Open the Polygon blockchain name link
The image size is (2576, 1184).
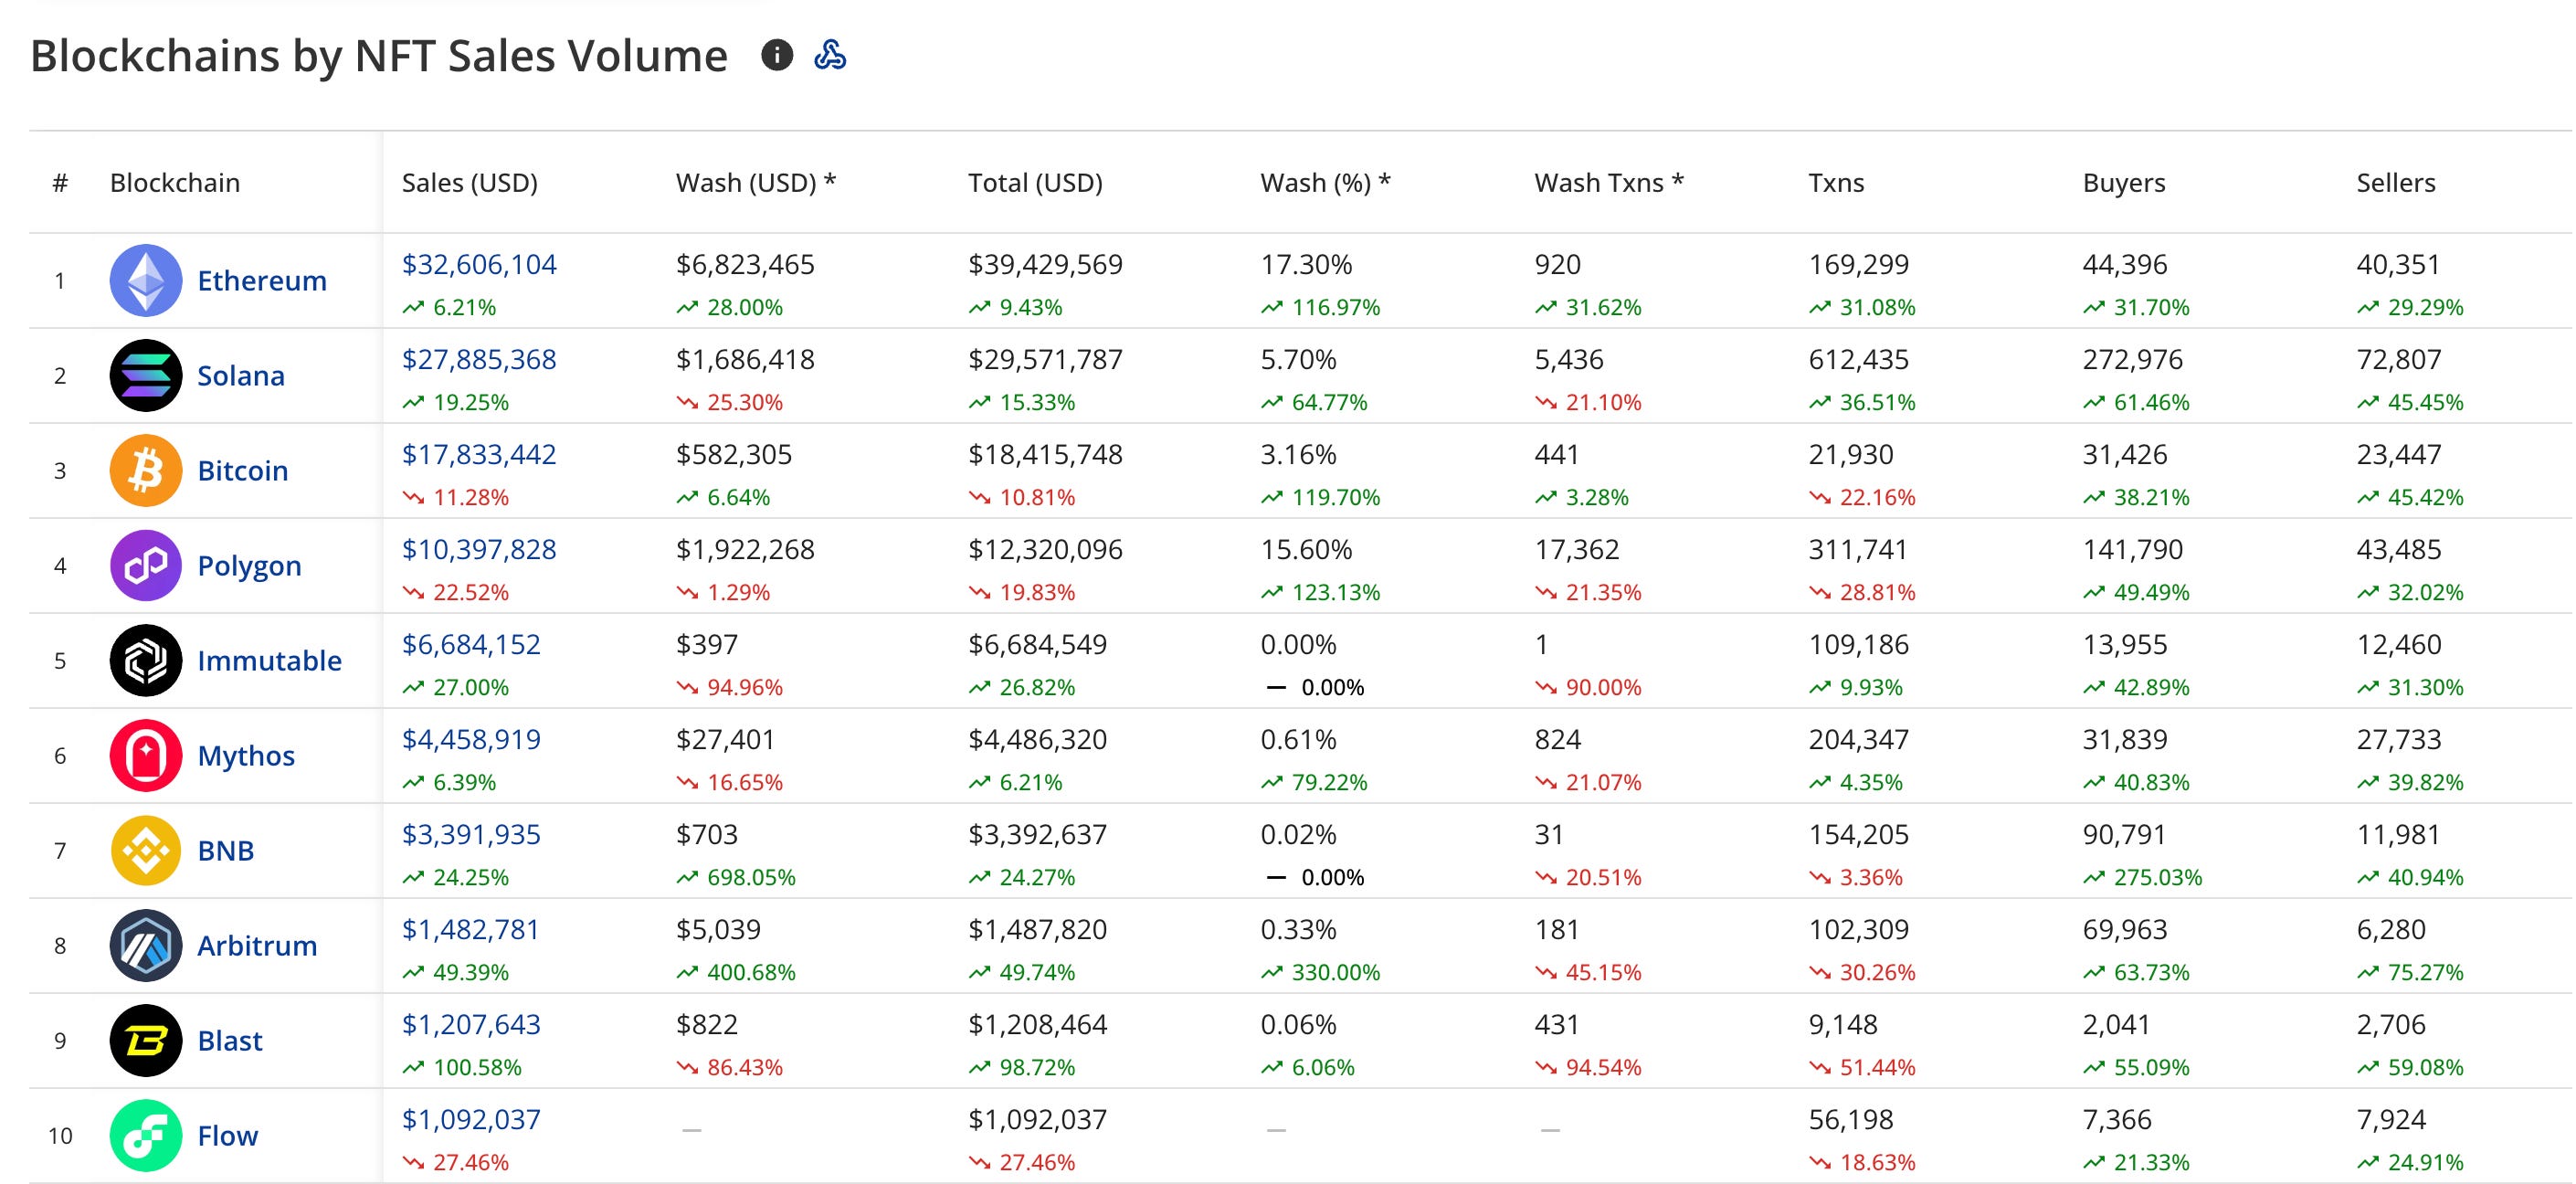[249, 565]
